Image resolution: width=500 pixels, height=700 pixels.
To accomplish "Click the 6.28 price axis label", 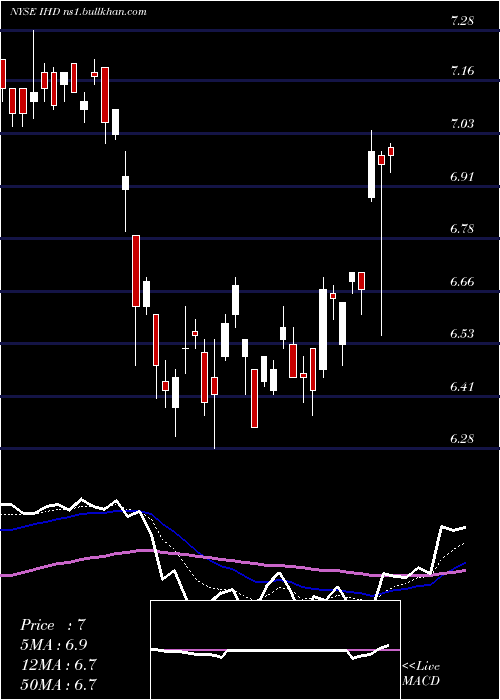I will (462, 439).
